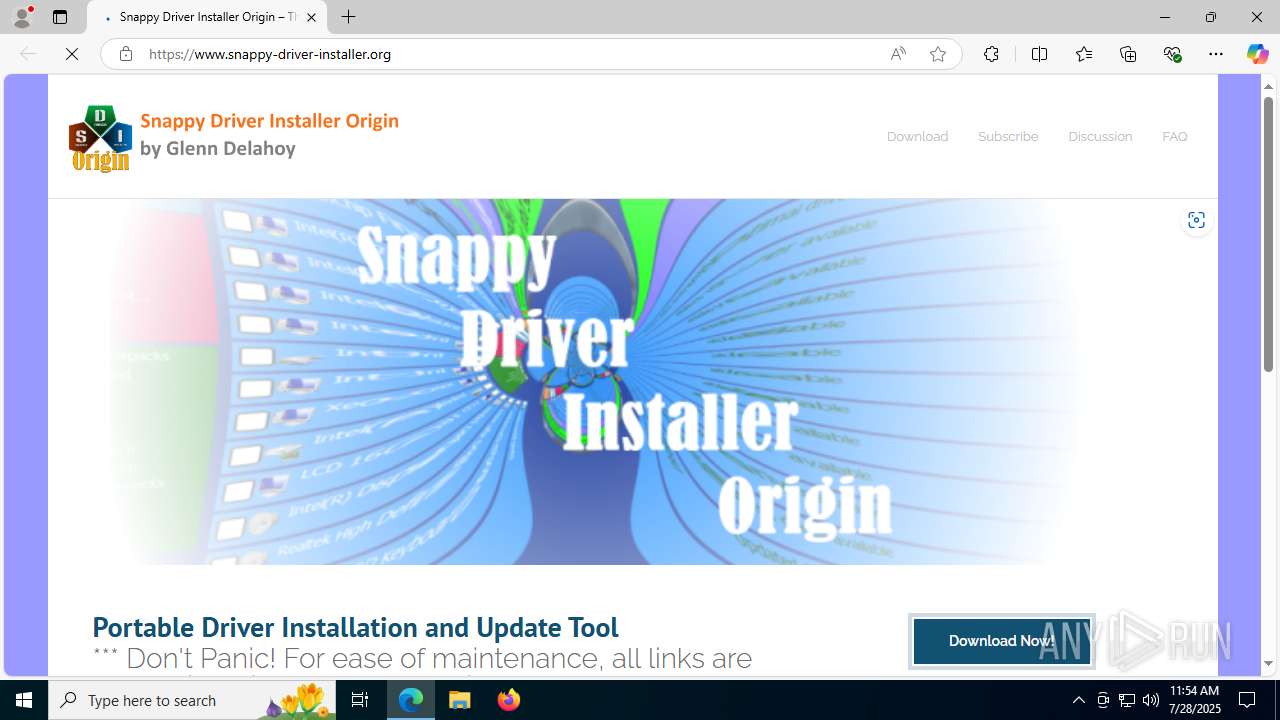This screenshot has height=720, width=1280.
Task: Open the tab actions menu icon
Action: tap(60, 17)
